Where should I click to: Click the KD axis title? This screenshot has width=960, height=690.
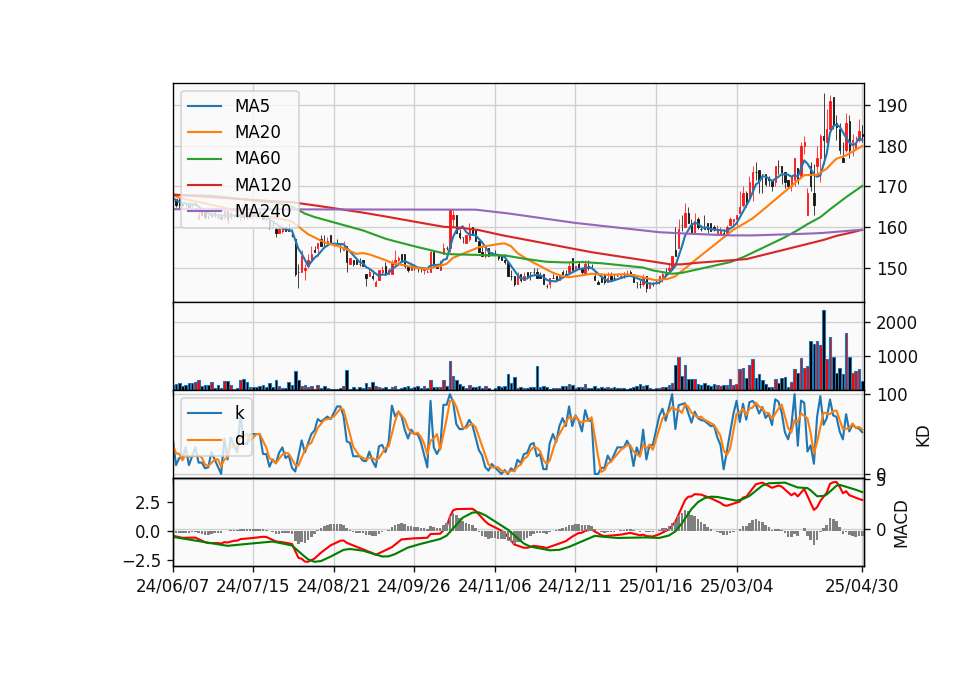[923, 436]
